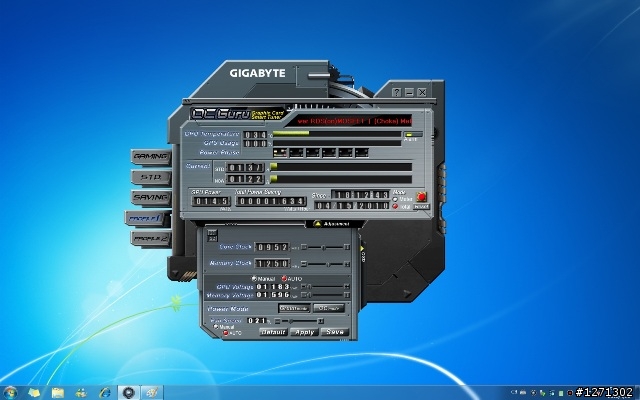The width and height of the screenshot is (640, 400).
Task: Increase Memory Voltage with the plus button
Action: coord(347,295)
